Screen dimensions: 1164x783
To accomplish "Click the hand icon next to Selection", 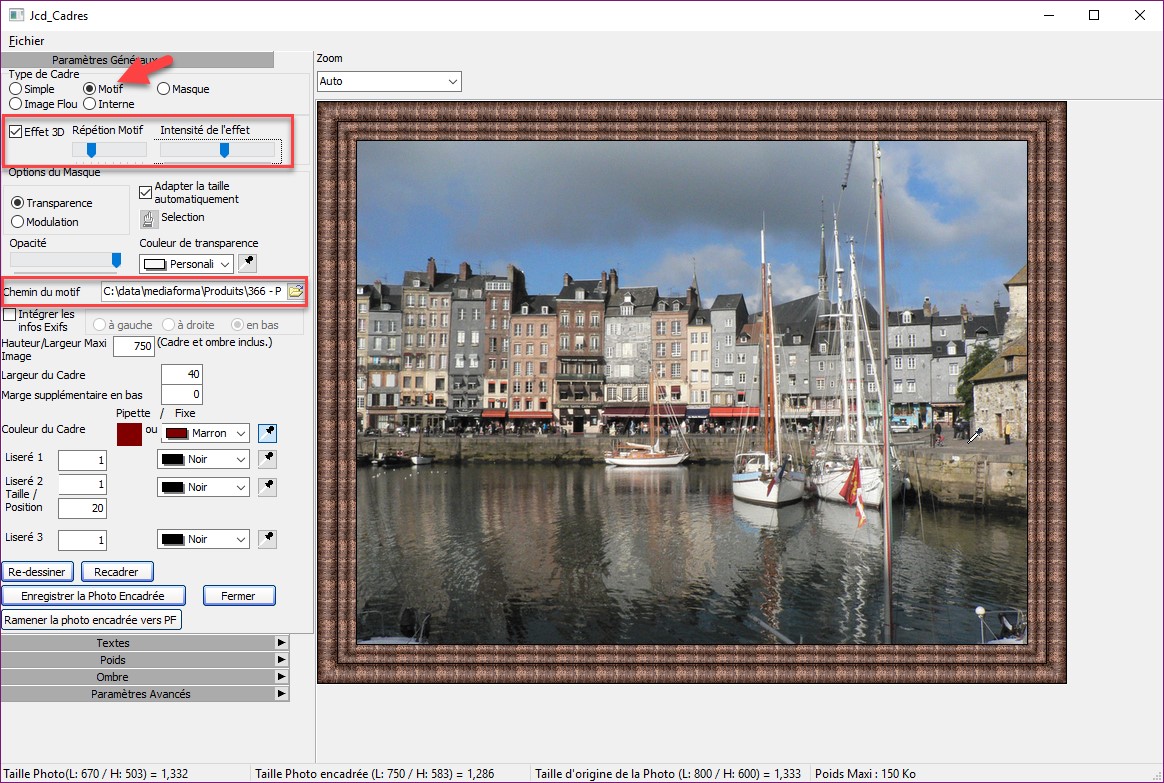I will click(148, 218).
